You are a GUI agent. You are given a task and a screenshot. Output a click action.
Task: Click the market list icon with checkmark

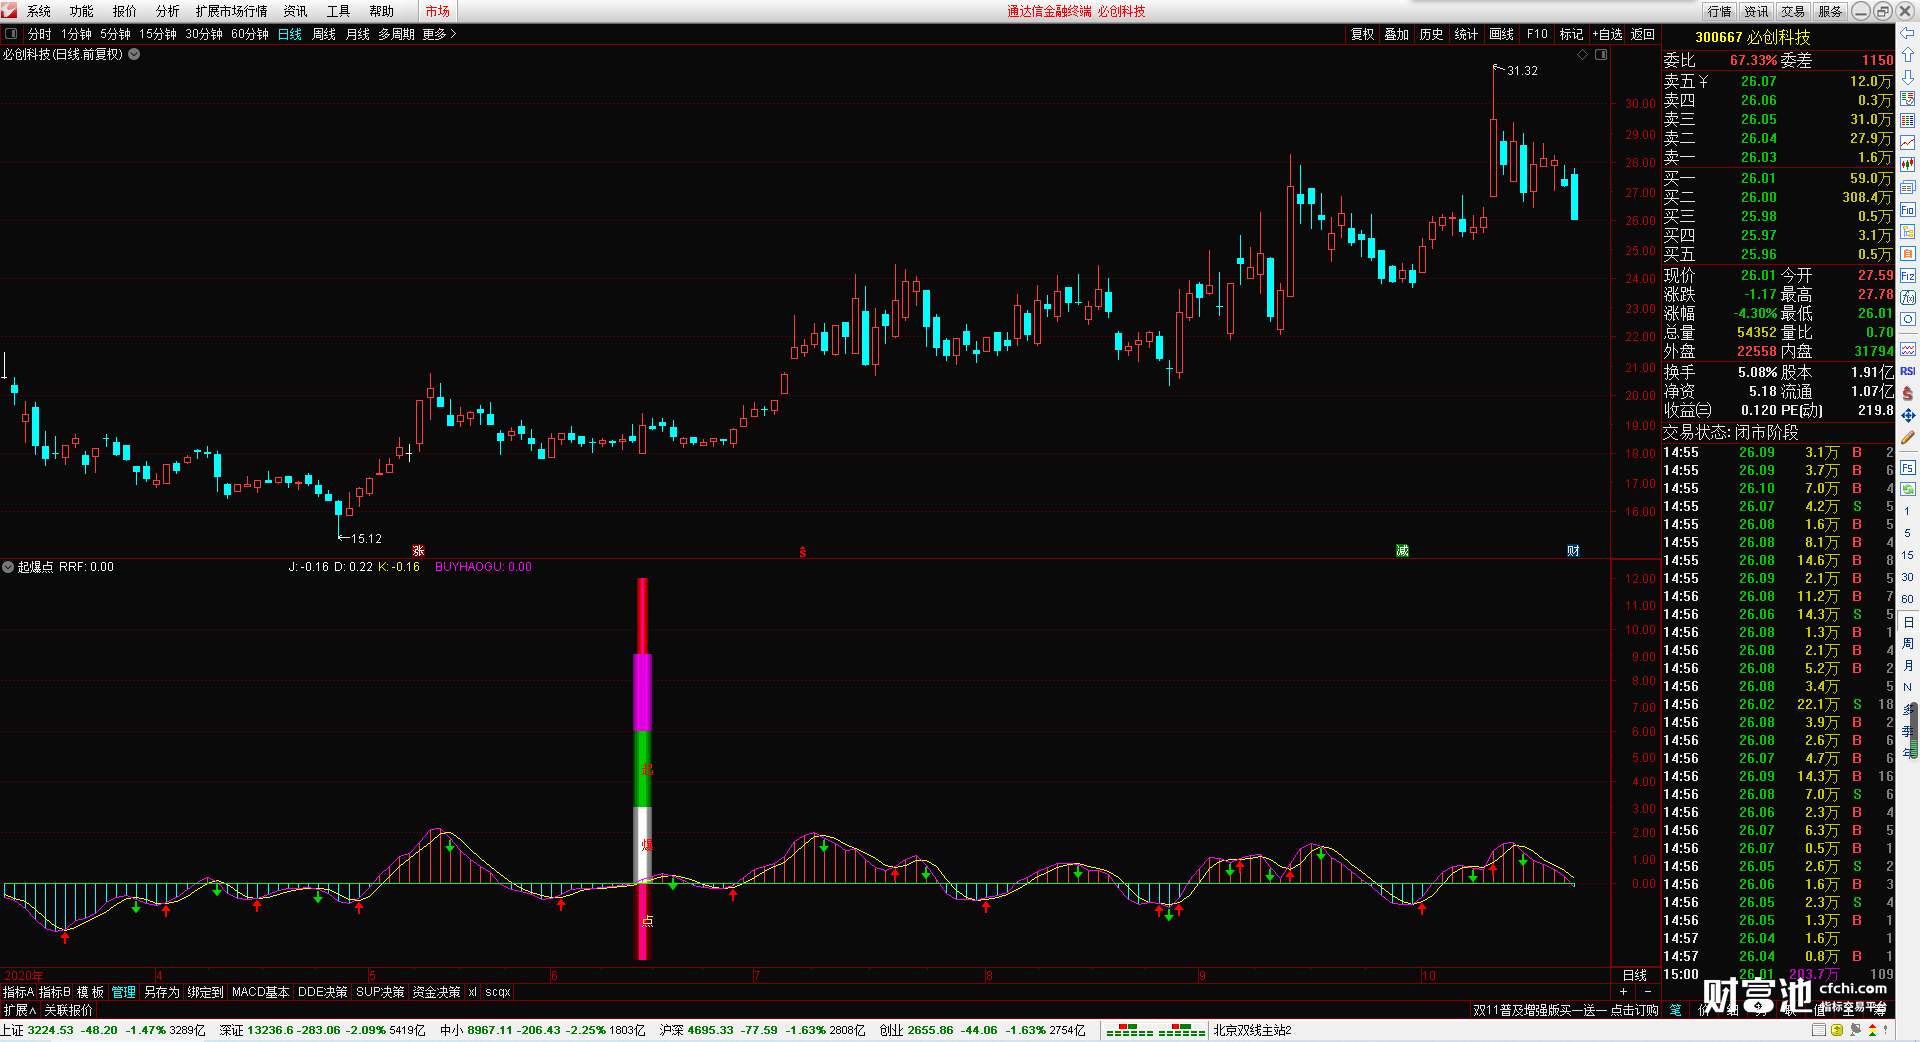[x=1908, y=98]
